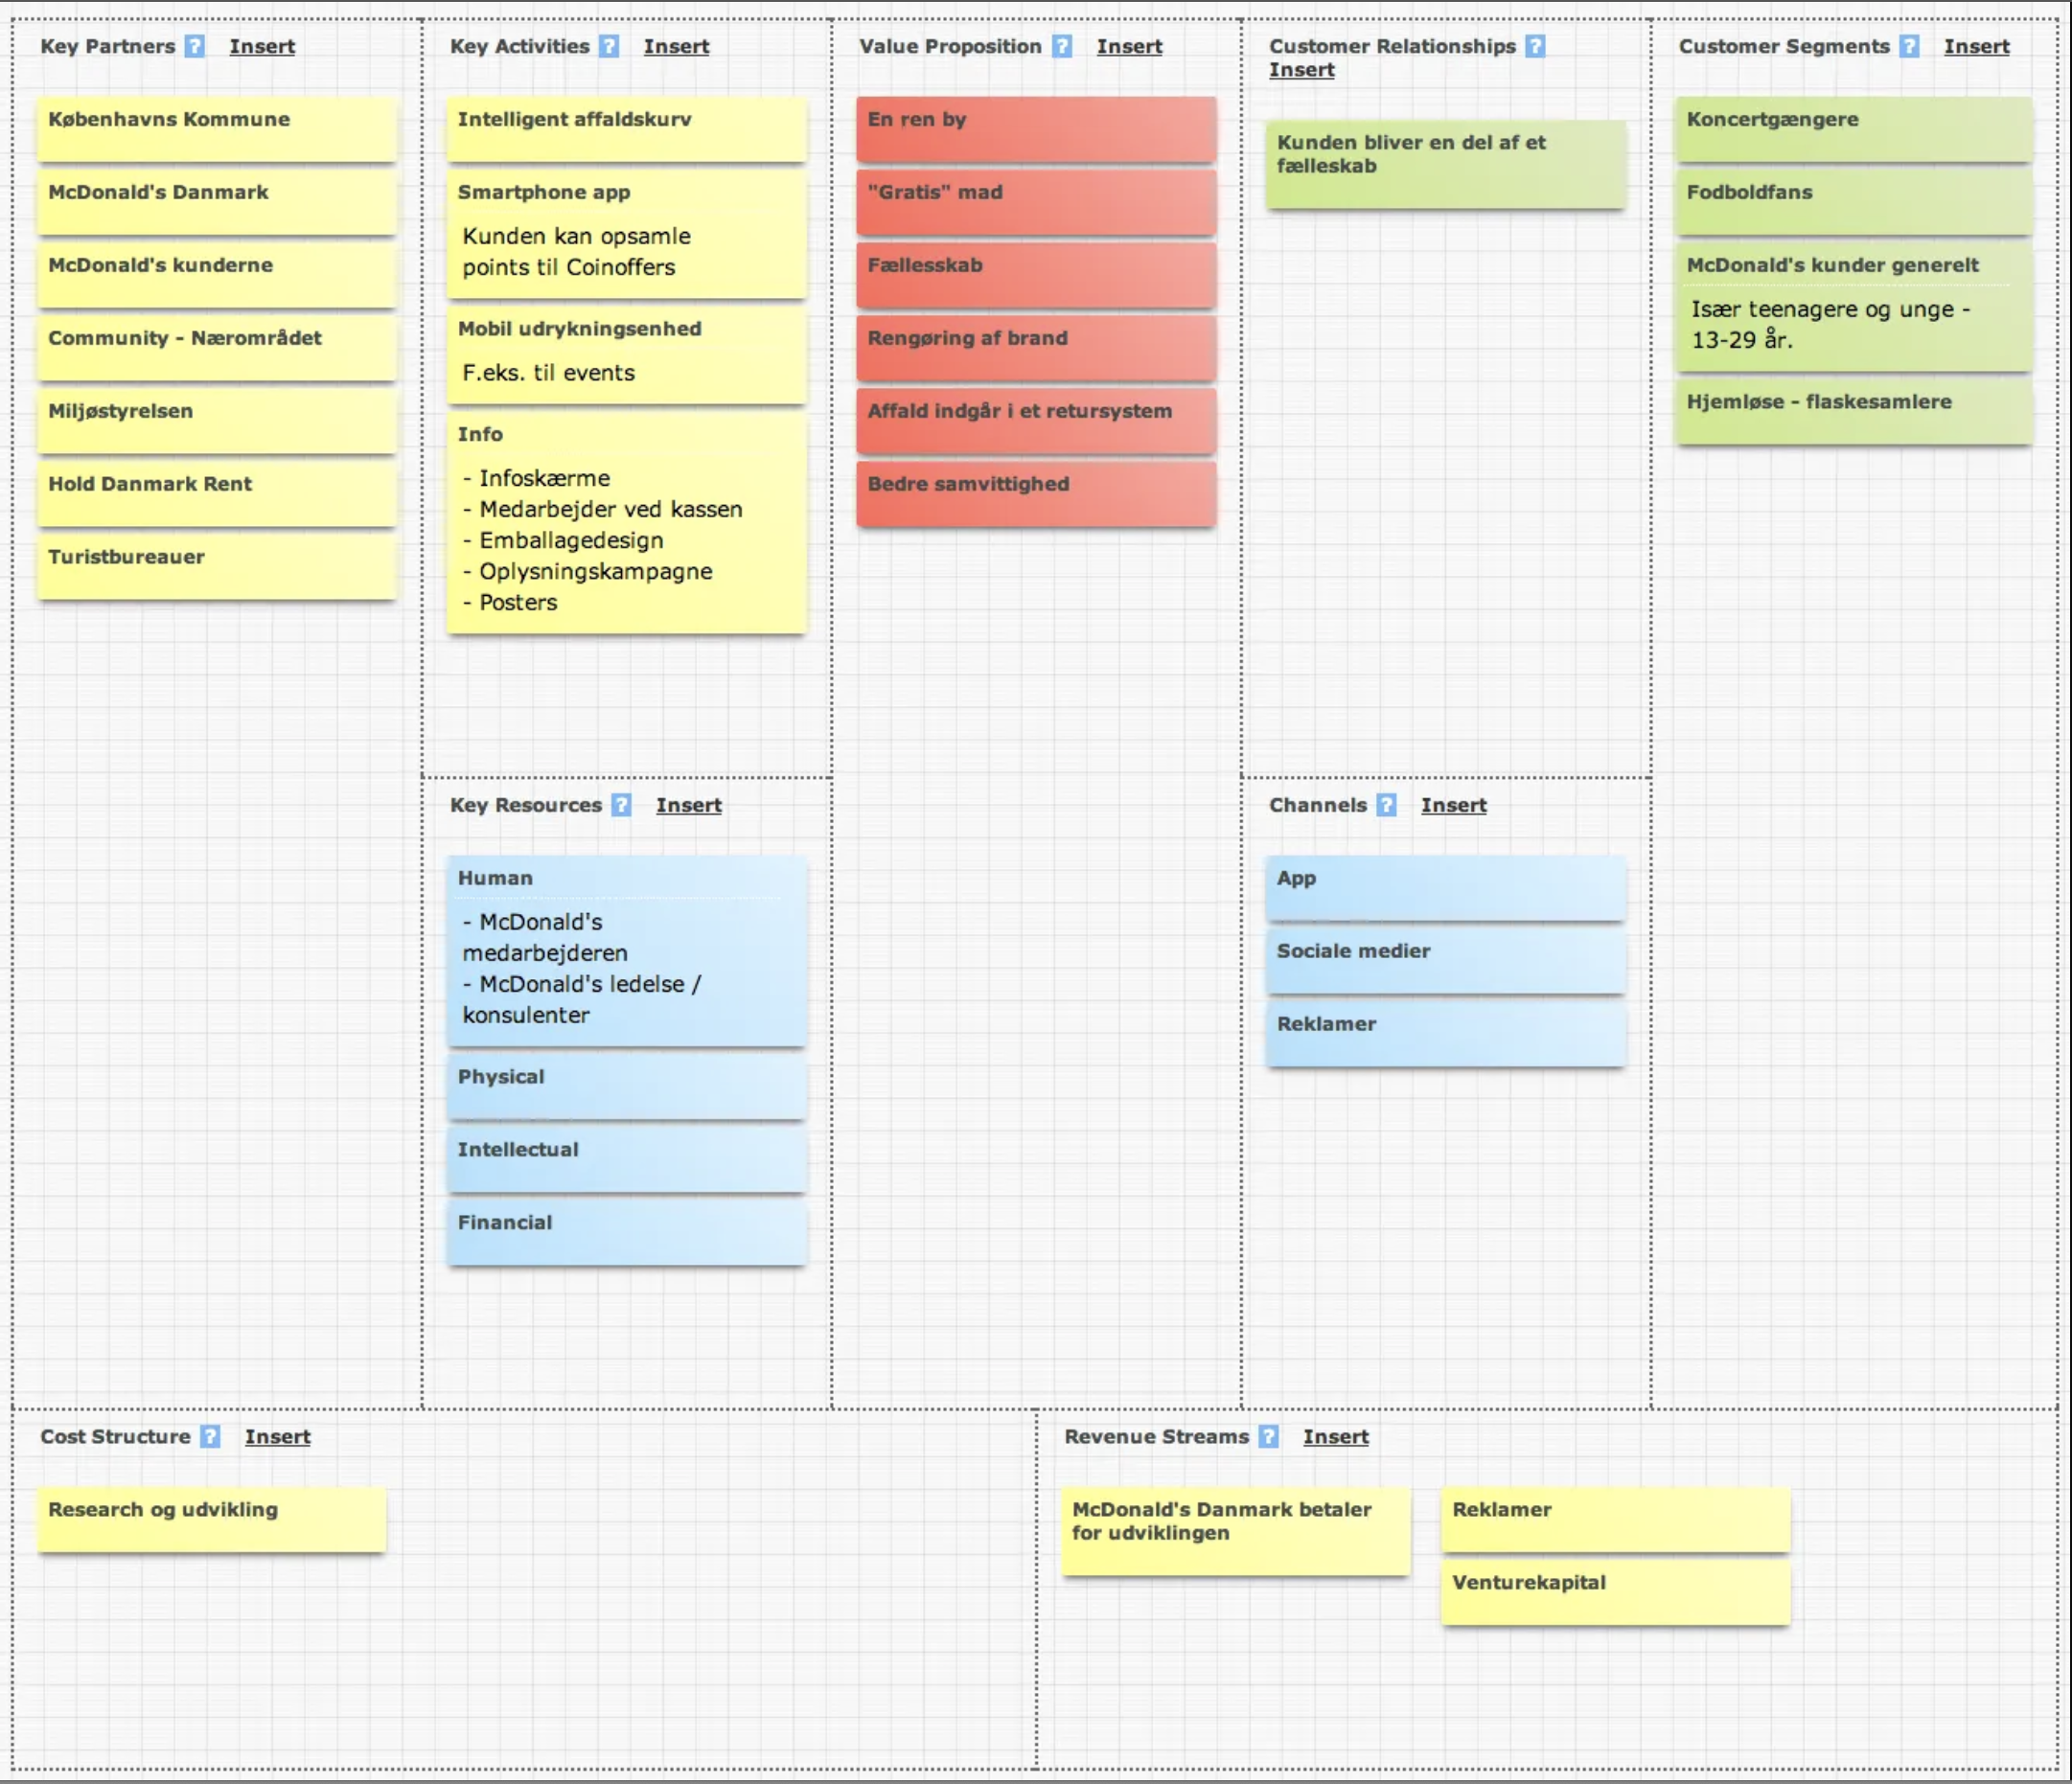This screenshot has height=1784, width=2072.
Task: Open the Key Resources help icon
Action: pyautogui.click(x=621, y=805)
